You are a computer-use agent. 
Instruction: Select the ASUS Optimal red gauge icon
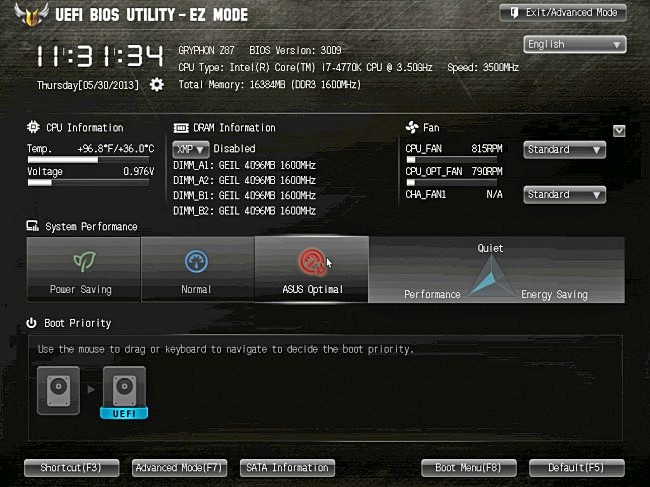tap(312, 262)
